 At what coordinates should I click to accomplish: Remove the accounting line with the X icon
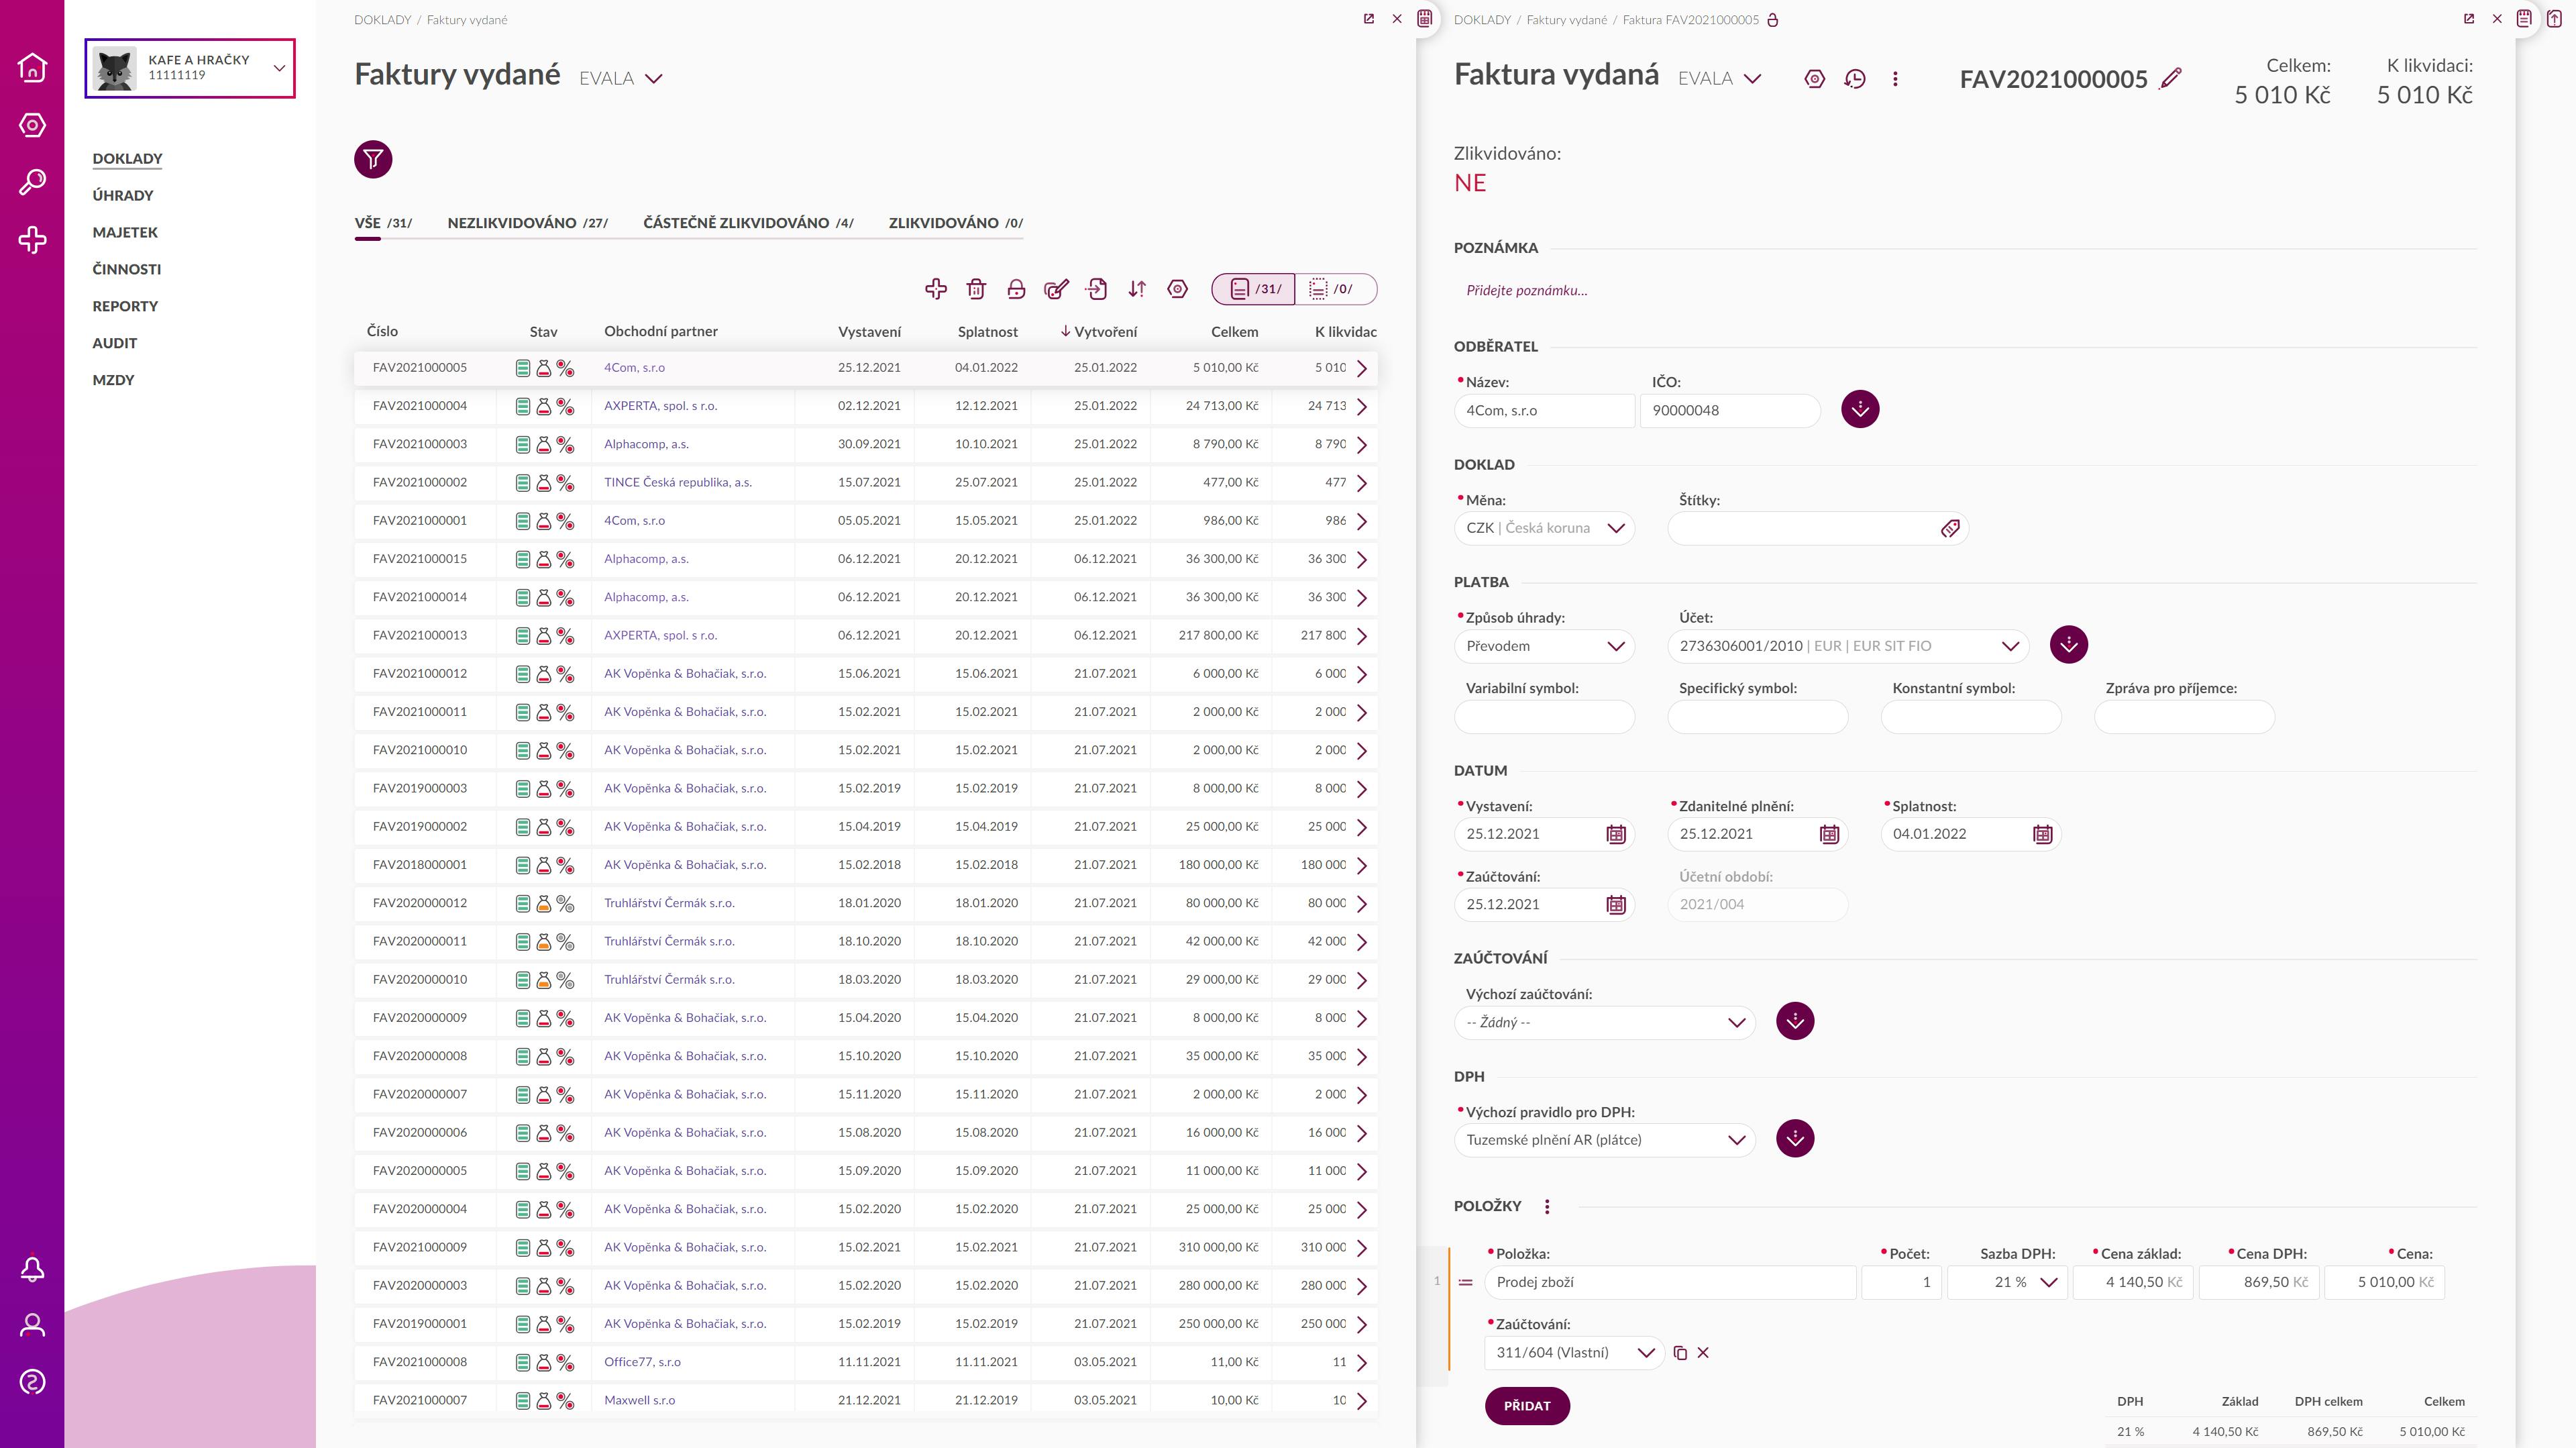coord(1703,1353)
